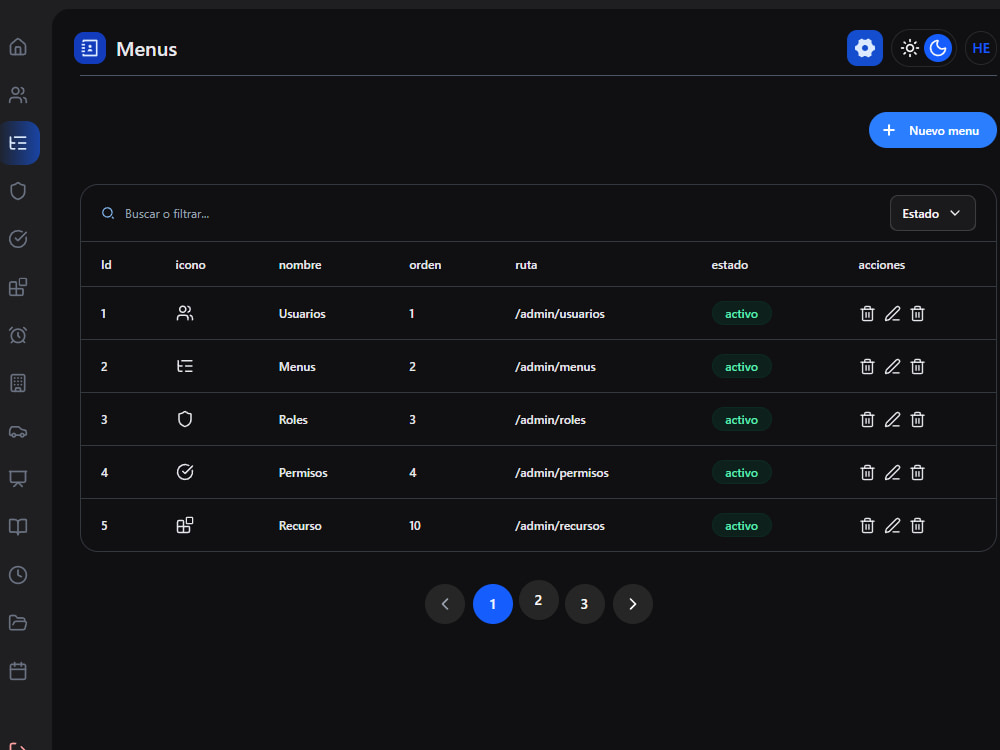1000x750 pixels.
Task: Click the search magnifier icon
Action: [x=108, y=213]
